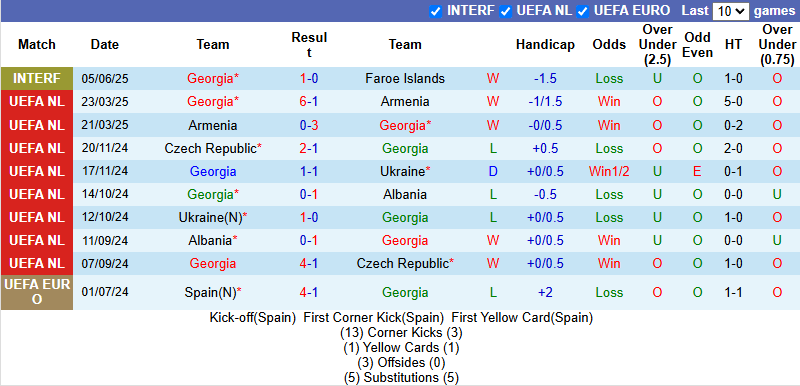This screenshot has height=386, width=800.
Task: Click the Faroe Islands team link
Action: (x=405, y=79)
